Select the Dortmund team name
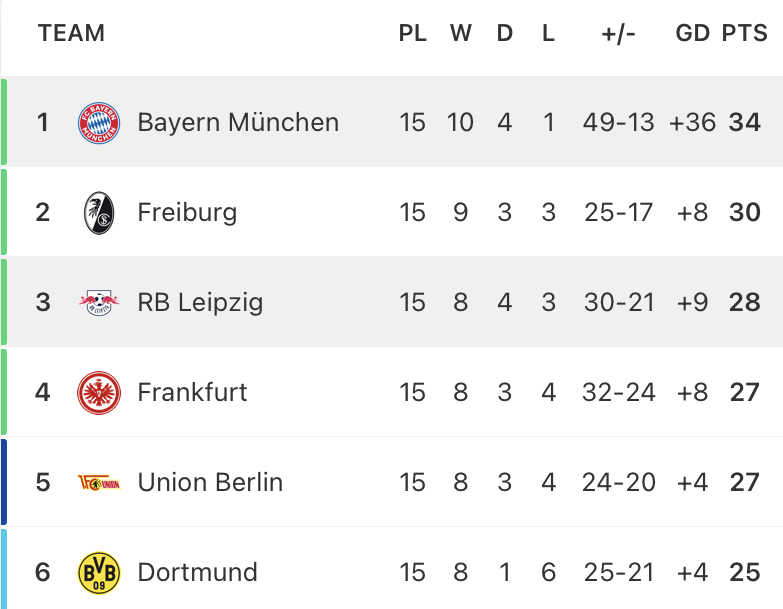The width and height of the screenshot is (783, 609). [198, 572]
